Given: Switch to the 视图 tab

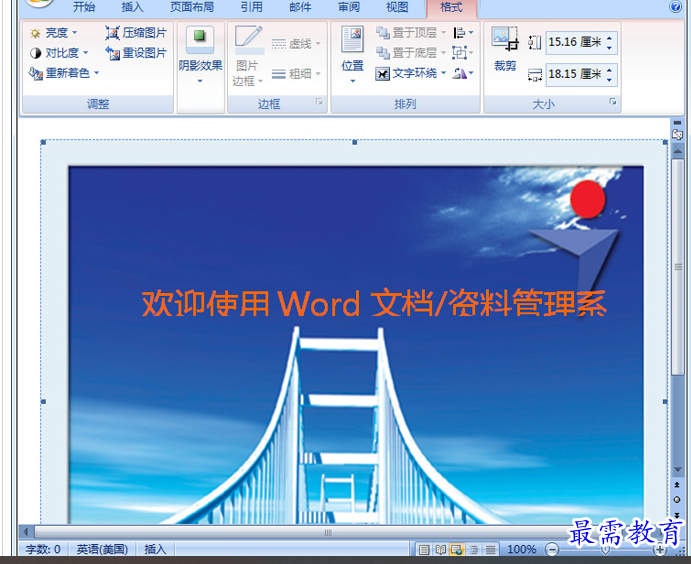Looking at the screenshot, I should click(x=397, y=7).
